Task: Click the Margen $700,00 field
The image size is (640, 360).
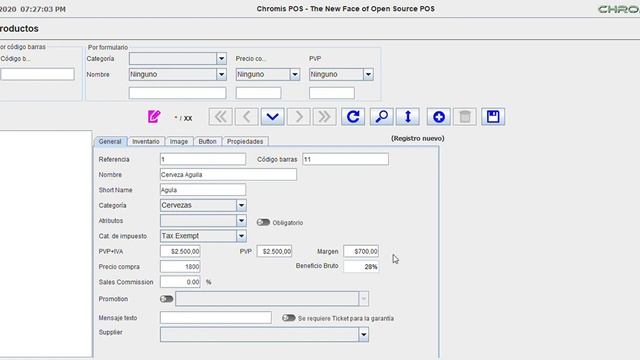Action: [x=361, y=251]
